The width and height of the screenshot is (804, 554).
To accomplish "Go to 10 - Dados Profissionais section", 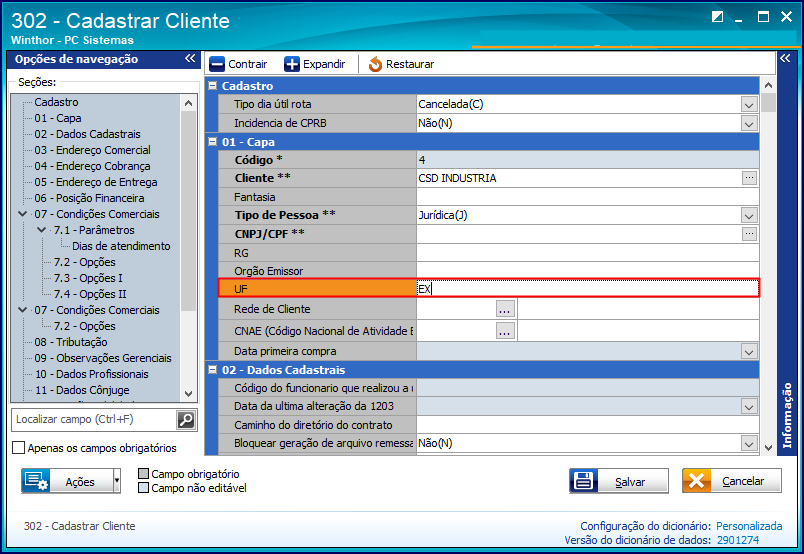I will (92, 374).
